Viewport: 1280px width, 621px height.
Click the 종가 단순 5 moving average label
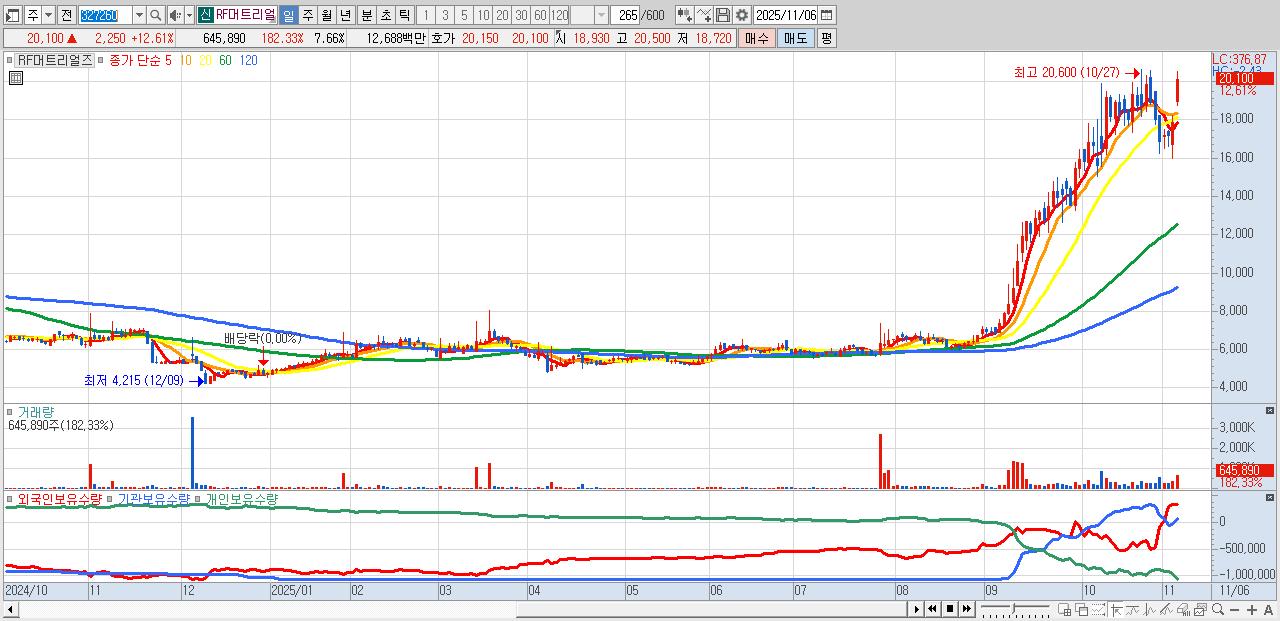click(140, 61)
